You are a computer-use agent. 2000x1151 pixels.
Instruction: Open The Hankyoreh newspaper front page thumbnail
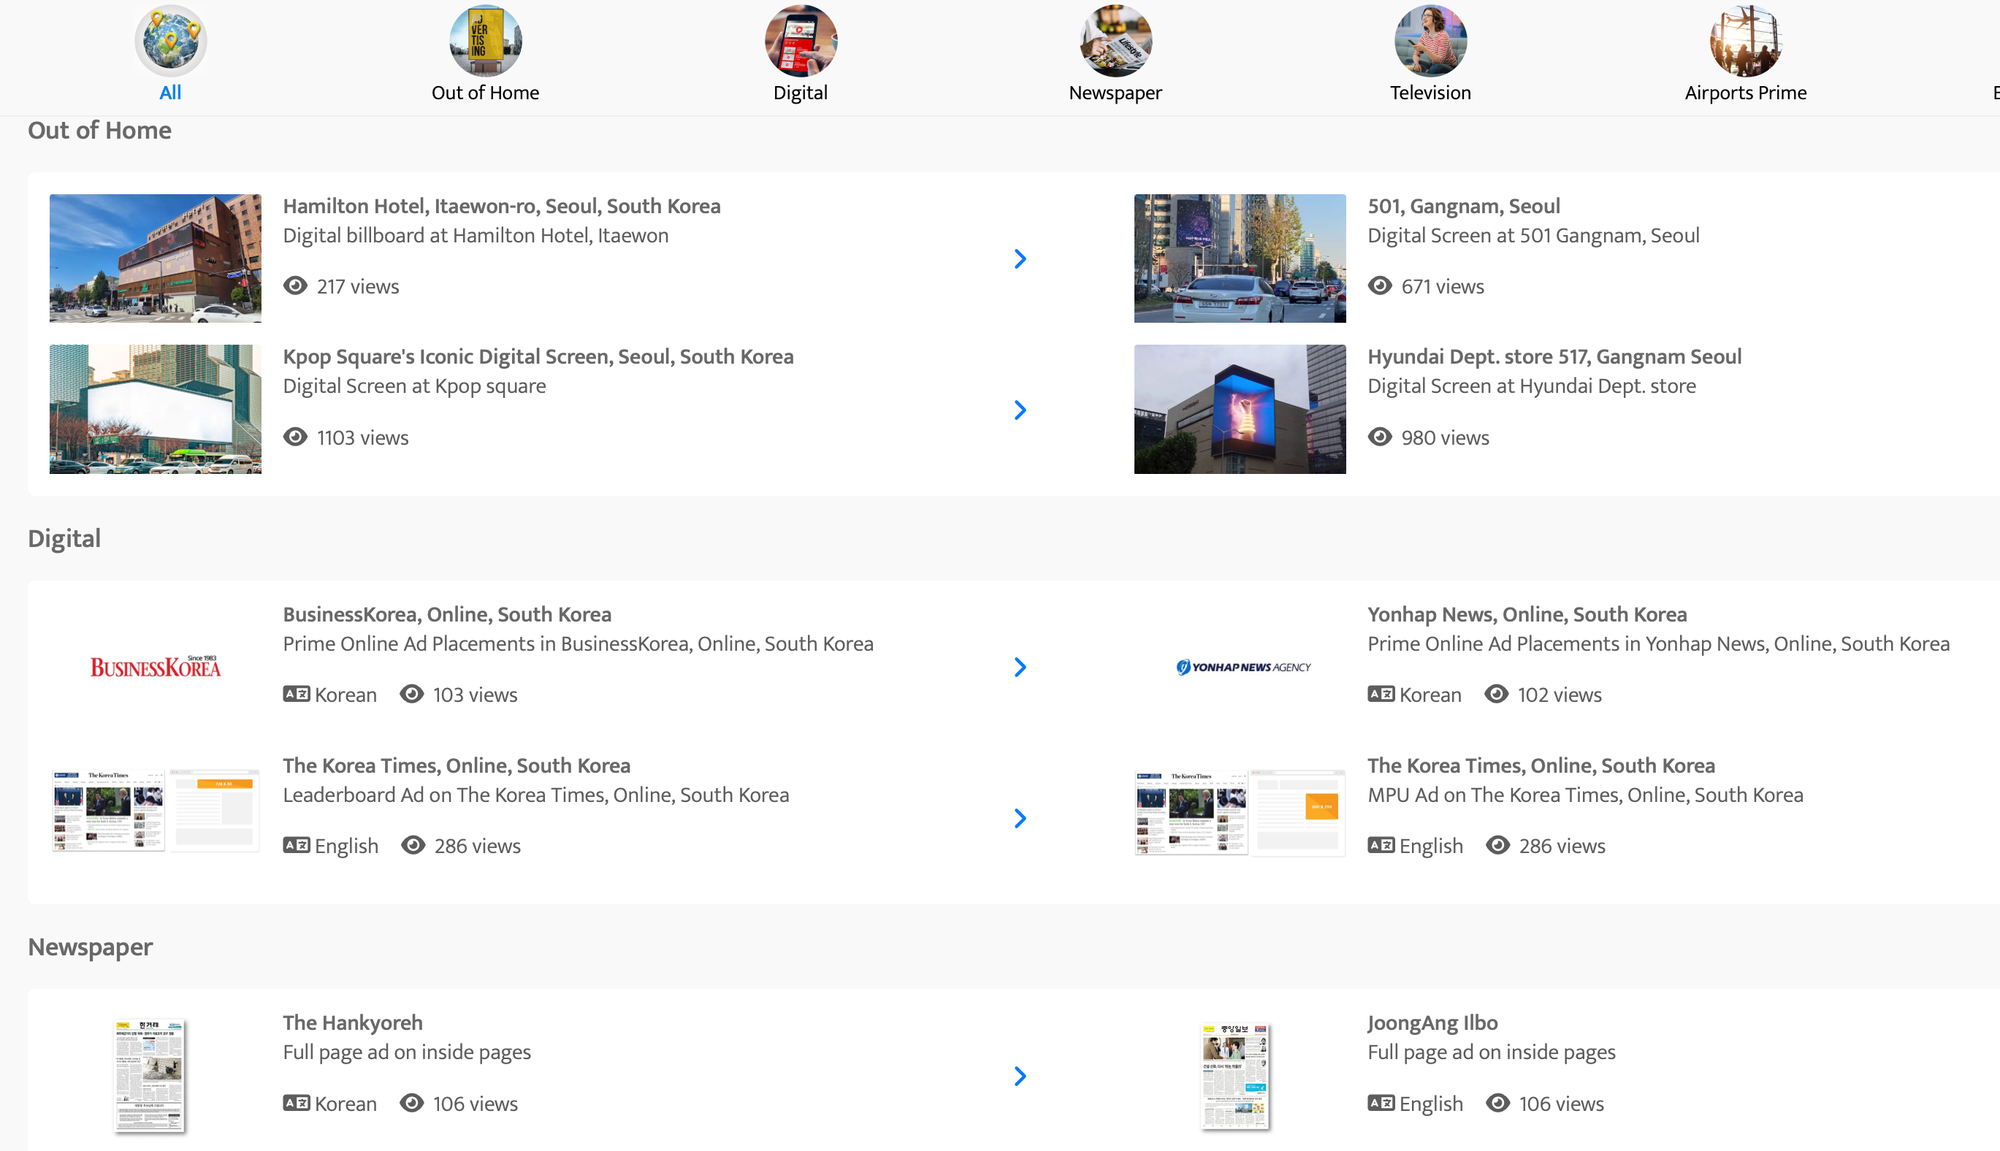[149, 1076]
